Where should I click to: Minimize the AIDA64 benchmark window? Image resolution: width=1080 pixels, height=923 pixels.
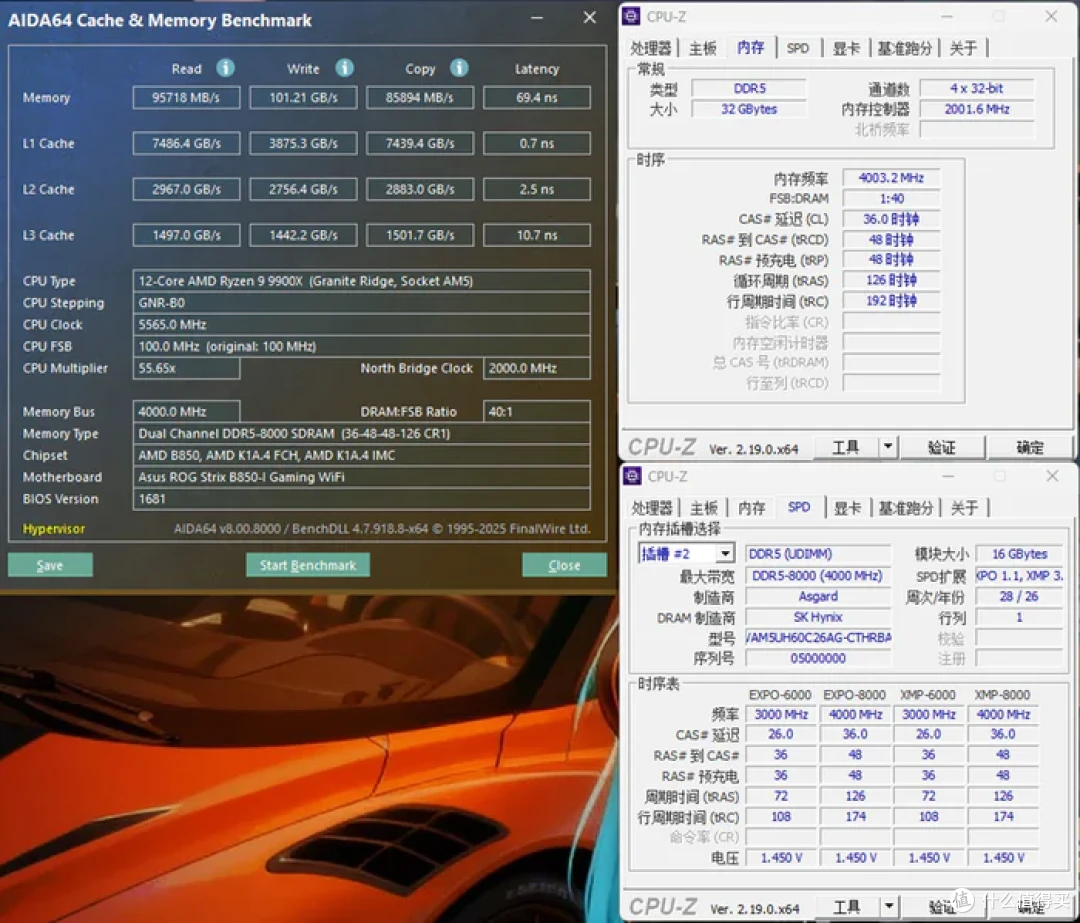537,18
